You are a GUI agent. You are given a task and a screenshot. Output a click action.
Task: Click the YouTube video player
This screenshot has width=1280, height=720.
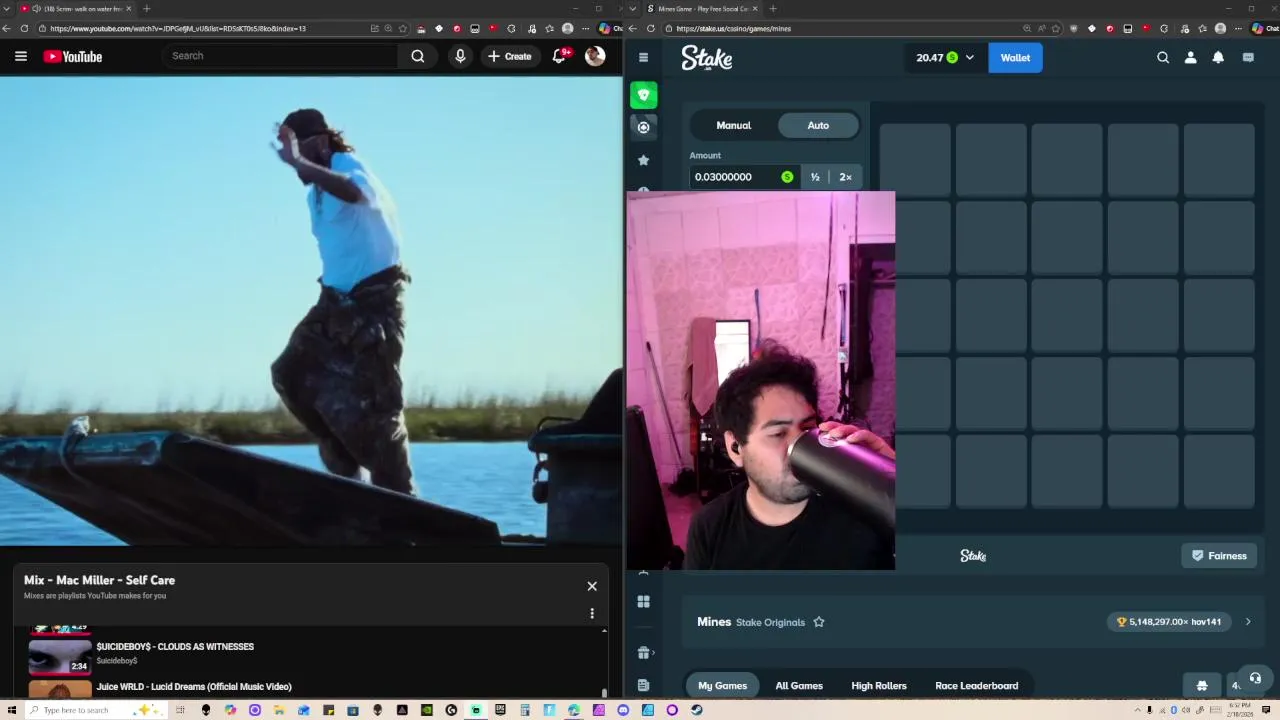(x=311, y=311)
